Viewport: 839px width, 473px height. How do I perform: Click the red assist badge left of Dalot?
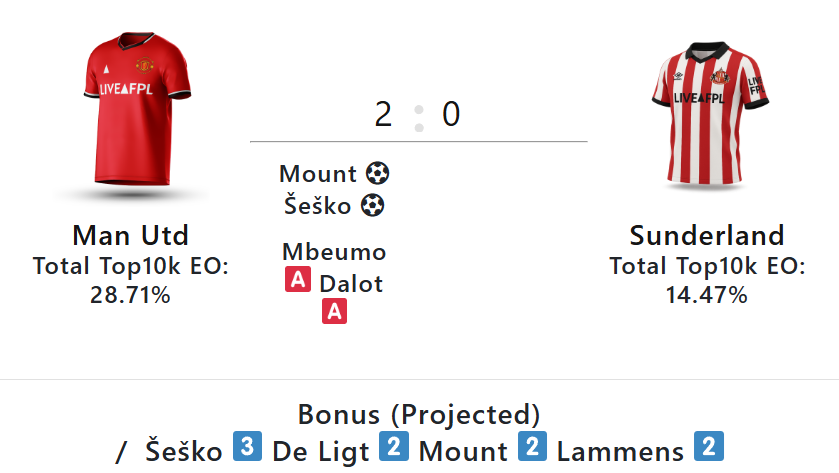coord(297,281)
